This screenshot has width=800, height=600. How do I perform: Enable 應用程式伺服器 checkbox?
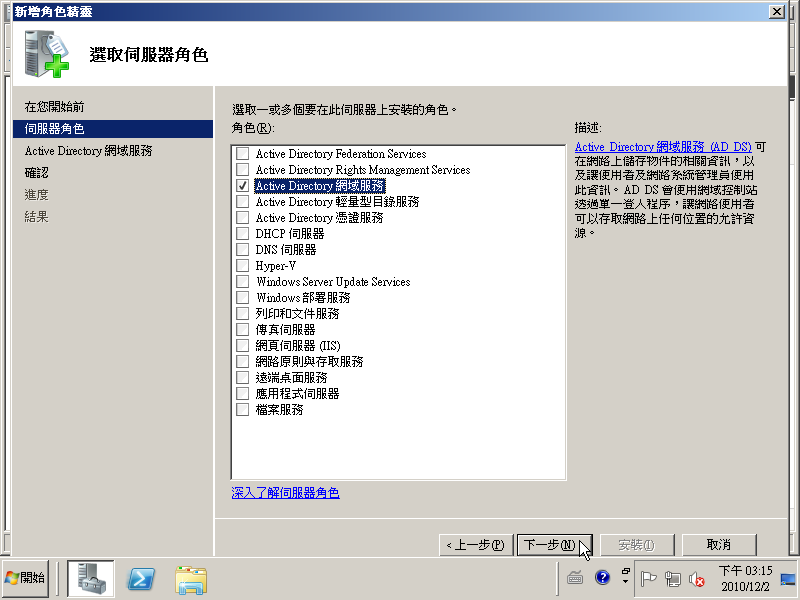(x=243, y=393)
